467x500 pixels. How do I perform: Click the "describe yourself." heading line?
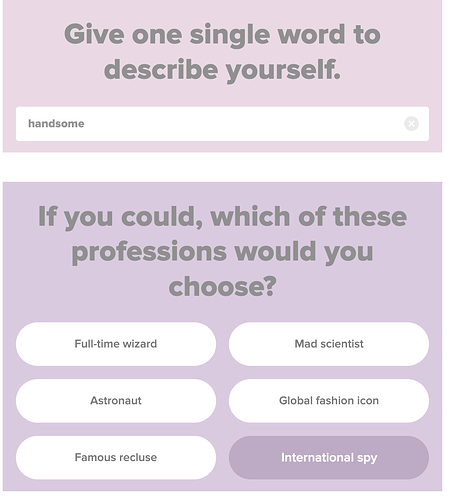point(222,70)
